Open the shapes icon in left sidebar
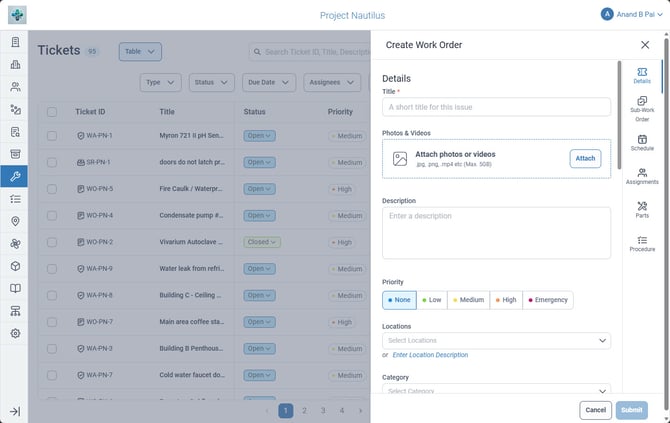Image resolution: width=670 pixels, height=423 pixels. pos(15,109)
